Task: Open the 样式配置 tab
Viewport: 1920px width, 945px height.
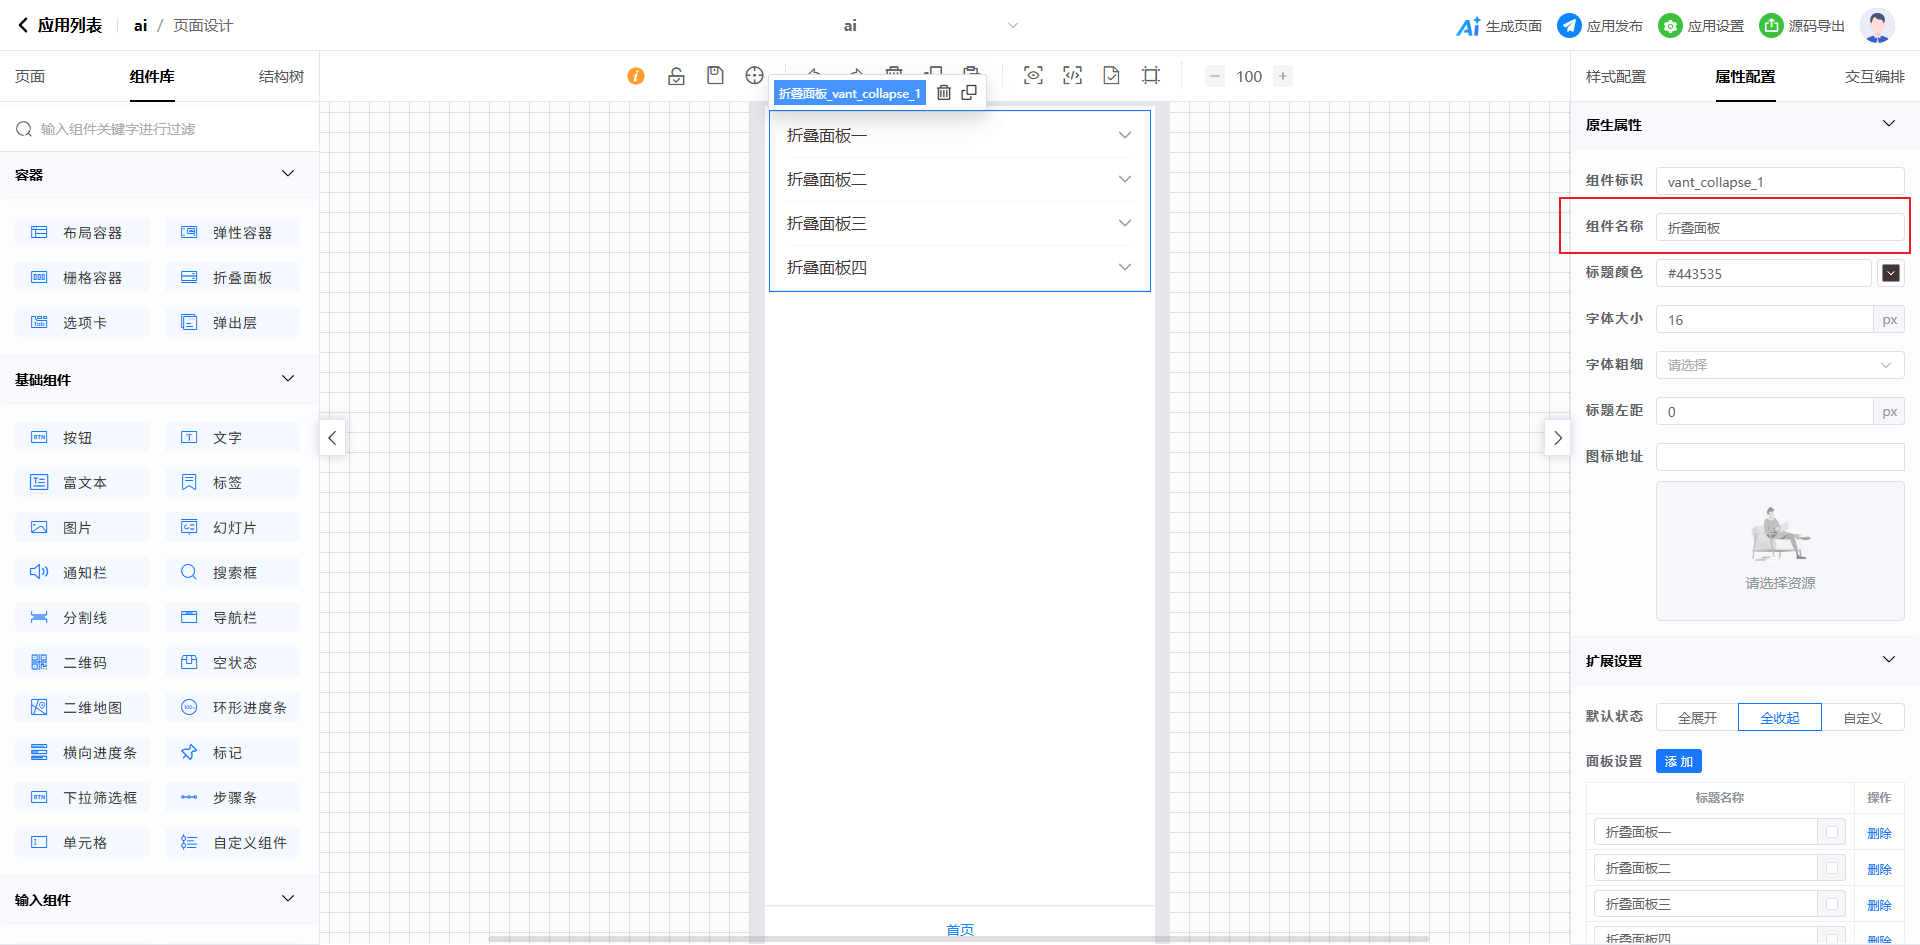Action: tap(1615, 77)
